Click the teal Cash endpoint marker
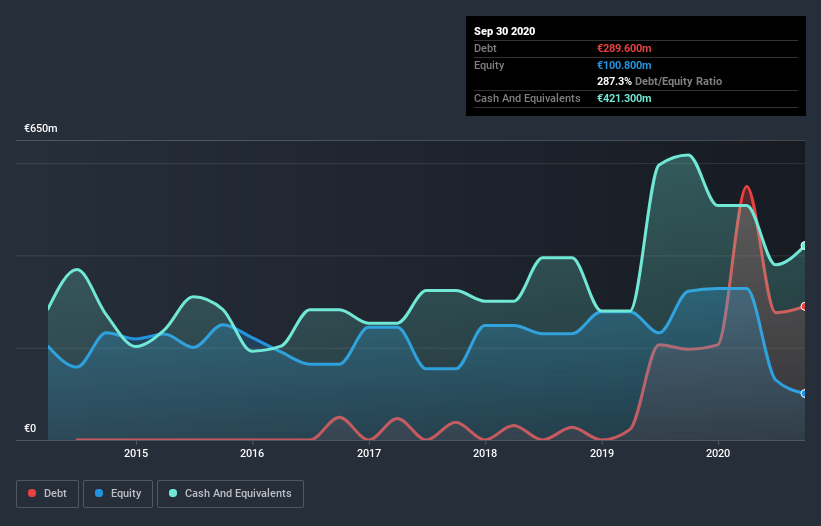 tap(804, 245)
